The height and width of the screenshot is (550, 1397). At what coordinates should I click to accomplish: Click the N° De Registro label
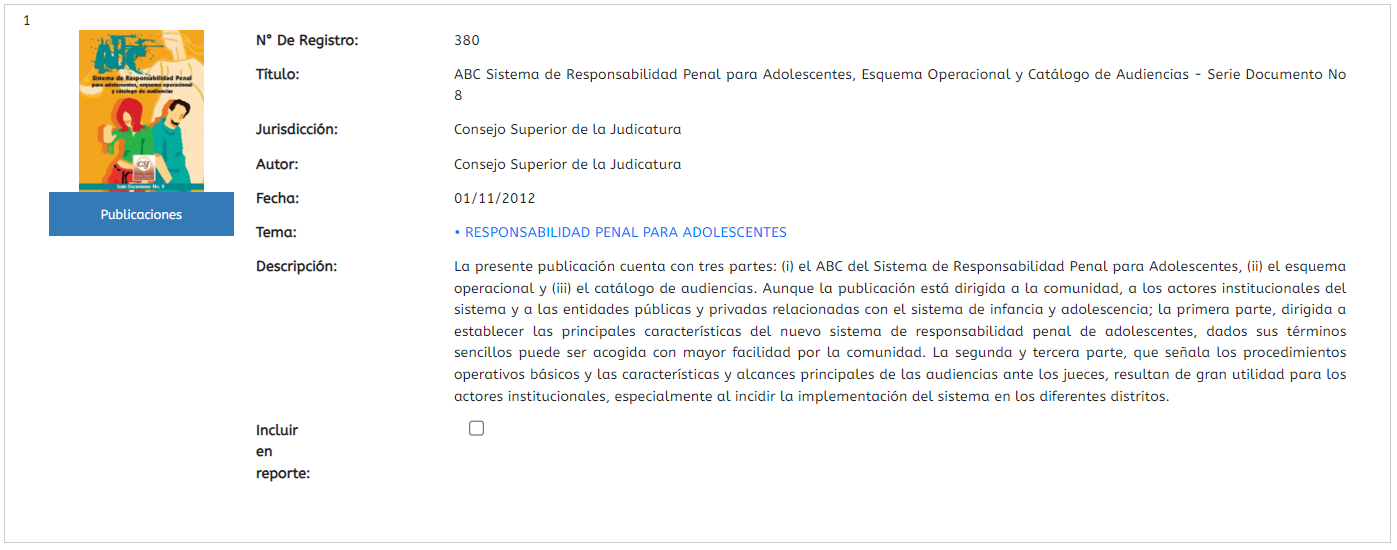[307, 40]
